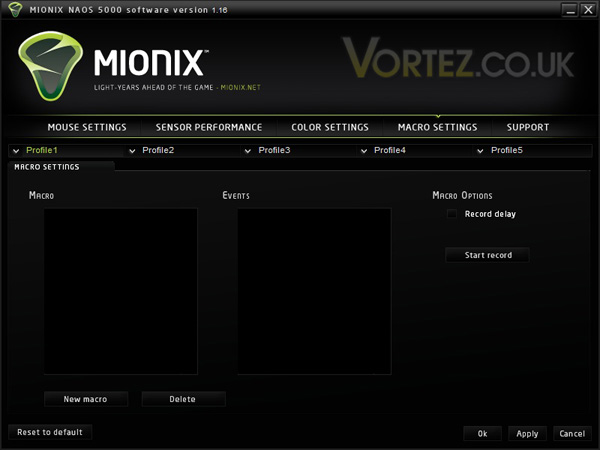Open the MIONIX.NET link
This screenshot has height=450, width=600.
tap(240, 88)
